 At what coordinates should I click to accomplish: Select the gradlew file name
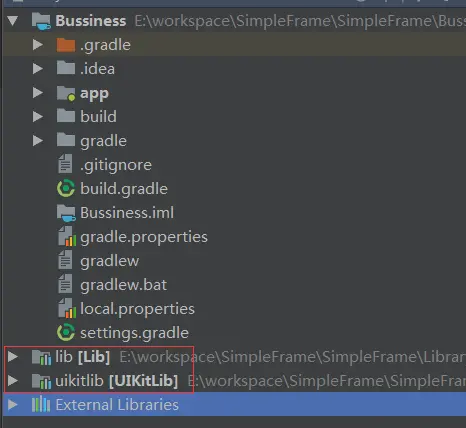tap(110, 261)
